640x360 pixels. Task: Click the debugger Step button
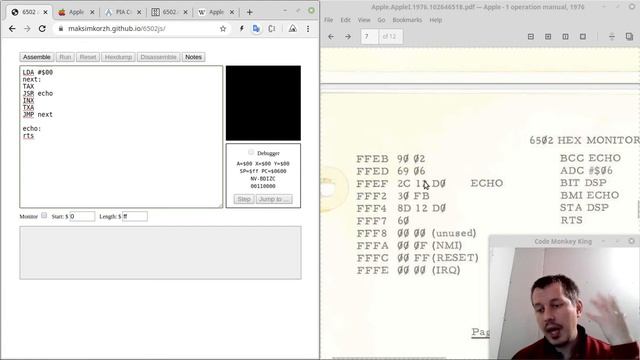244,199
